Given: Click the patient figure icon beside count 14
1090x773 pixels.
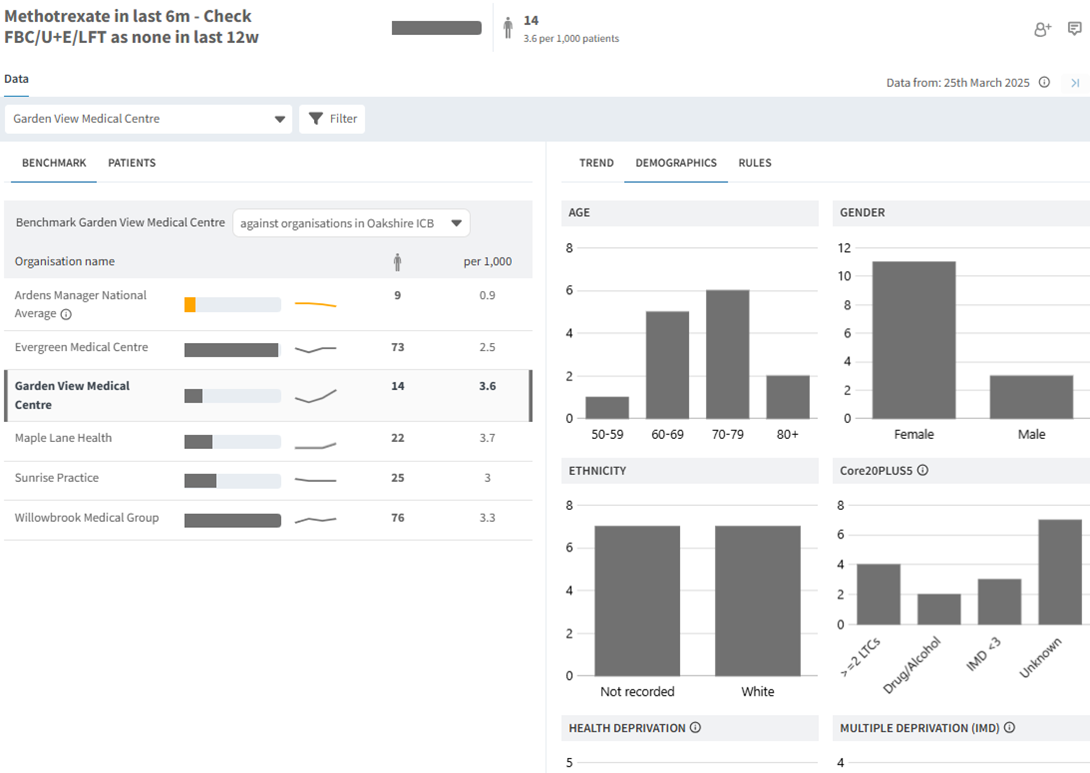Looking at the screenshot, I should 508,28.
